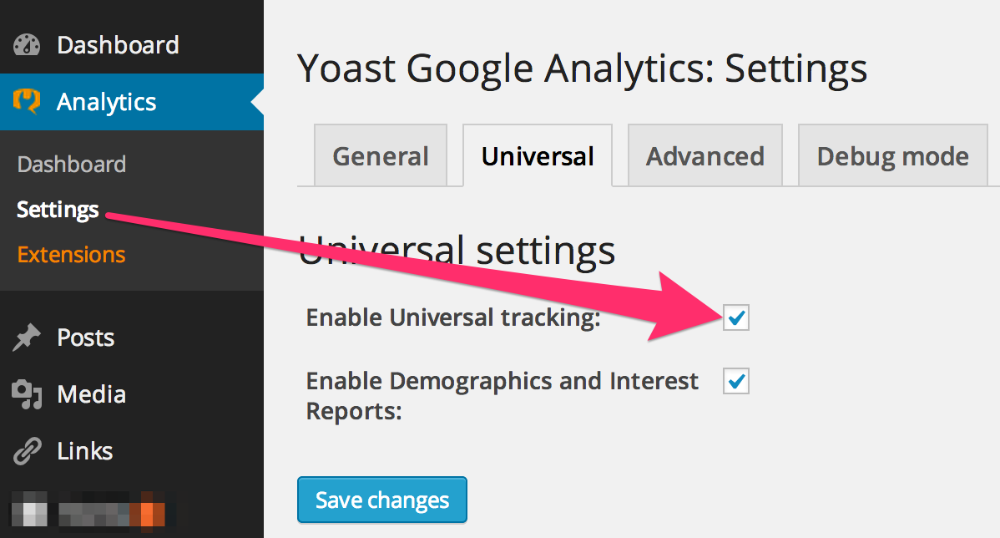Open Analytics Dashboard submenu item
The image size is (1000, 538).
(x=71, y=164)
